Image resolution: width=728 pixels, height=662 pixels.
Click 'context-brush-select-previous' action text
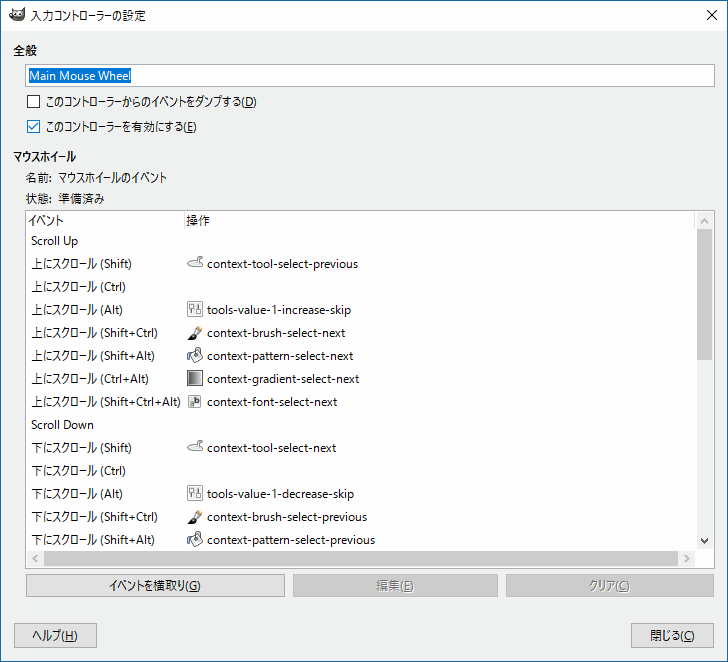[287, 517]
